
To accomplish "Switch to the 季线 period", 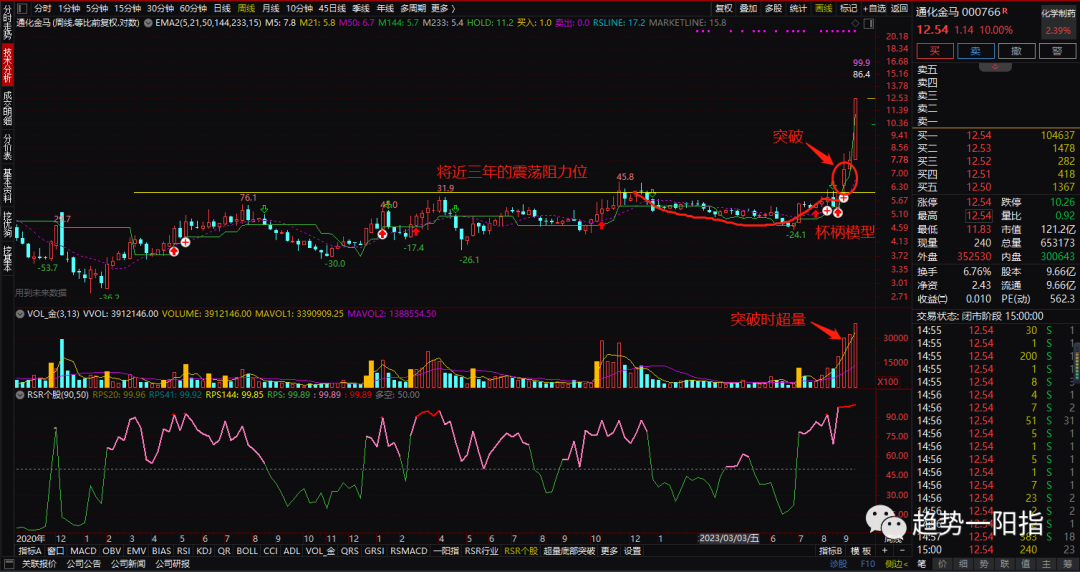I will 361,8.
